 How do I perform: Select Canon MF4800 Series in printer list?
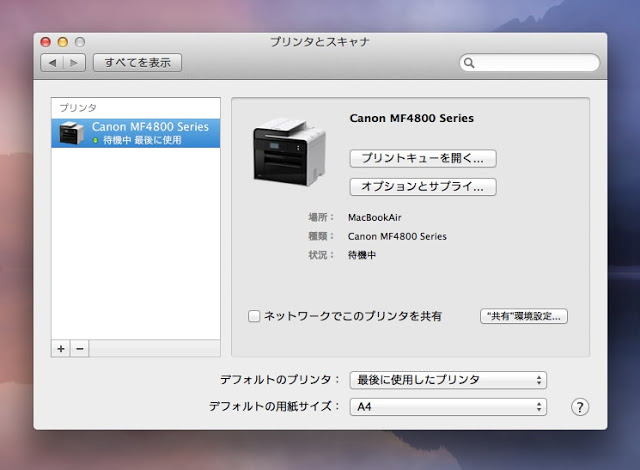pos(136,133)
